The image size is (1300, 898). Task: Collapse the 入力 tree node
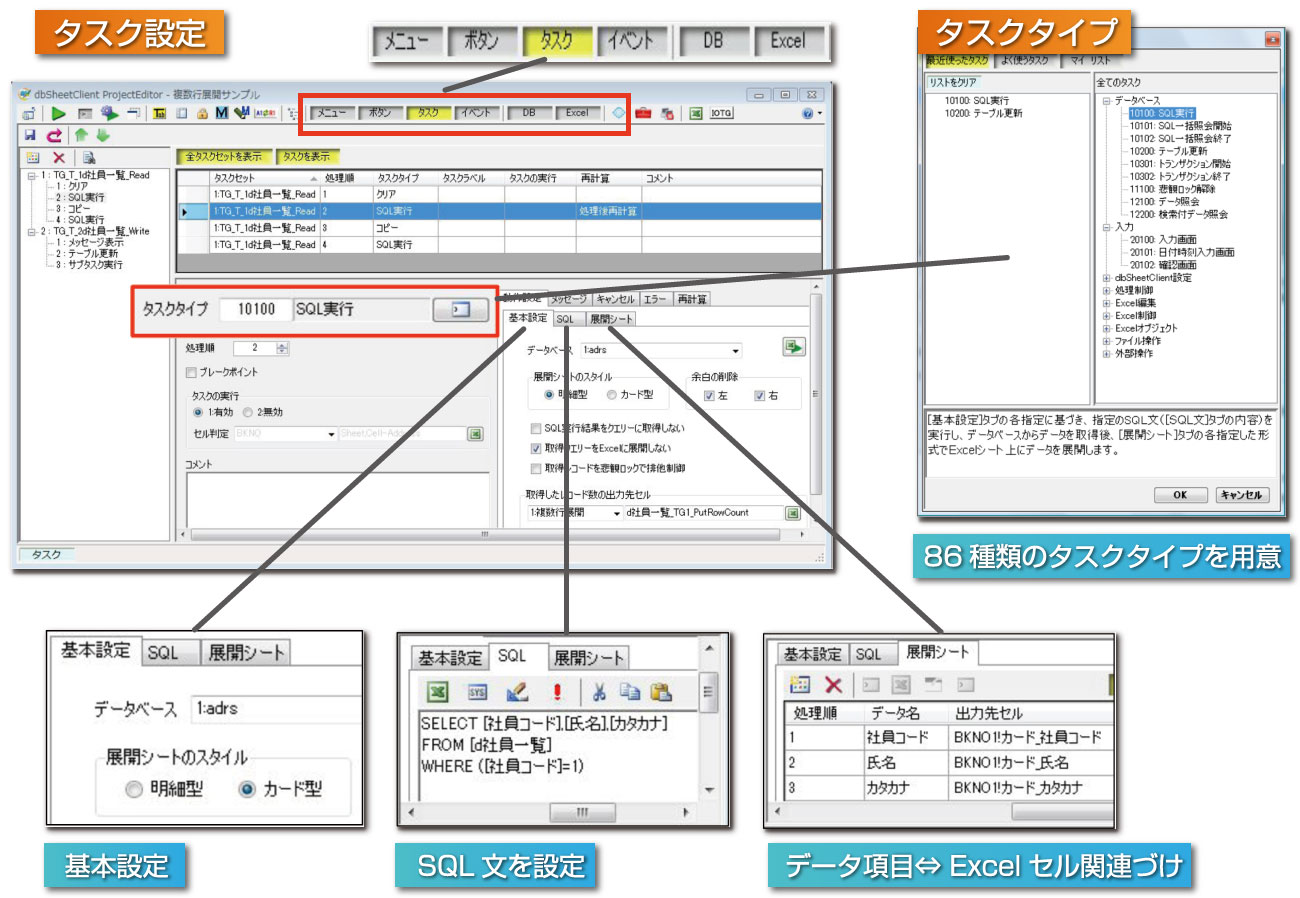click(1105, 227)
